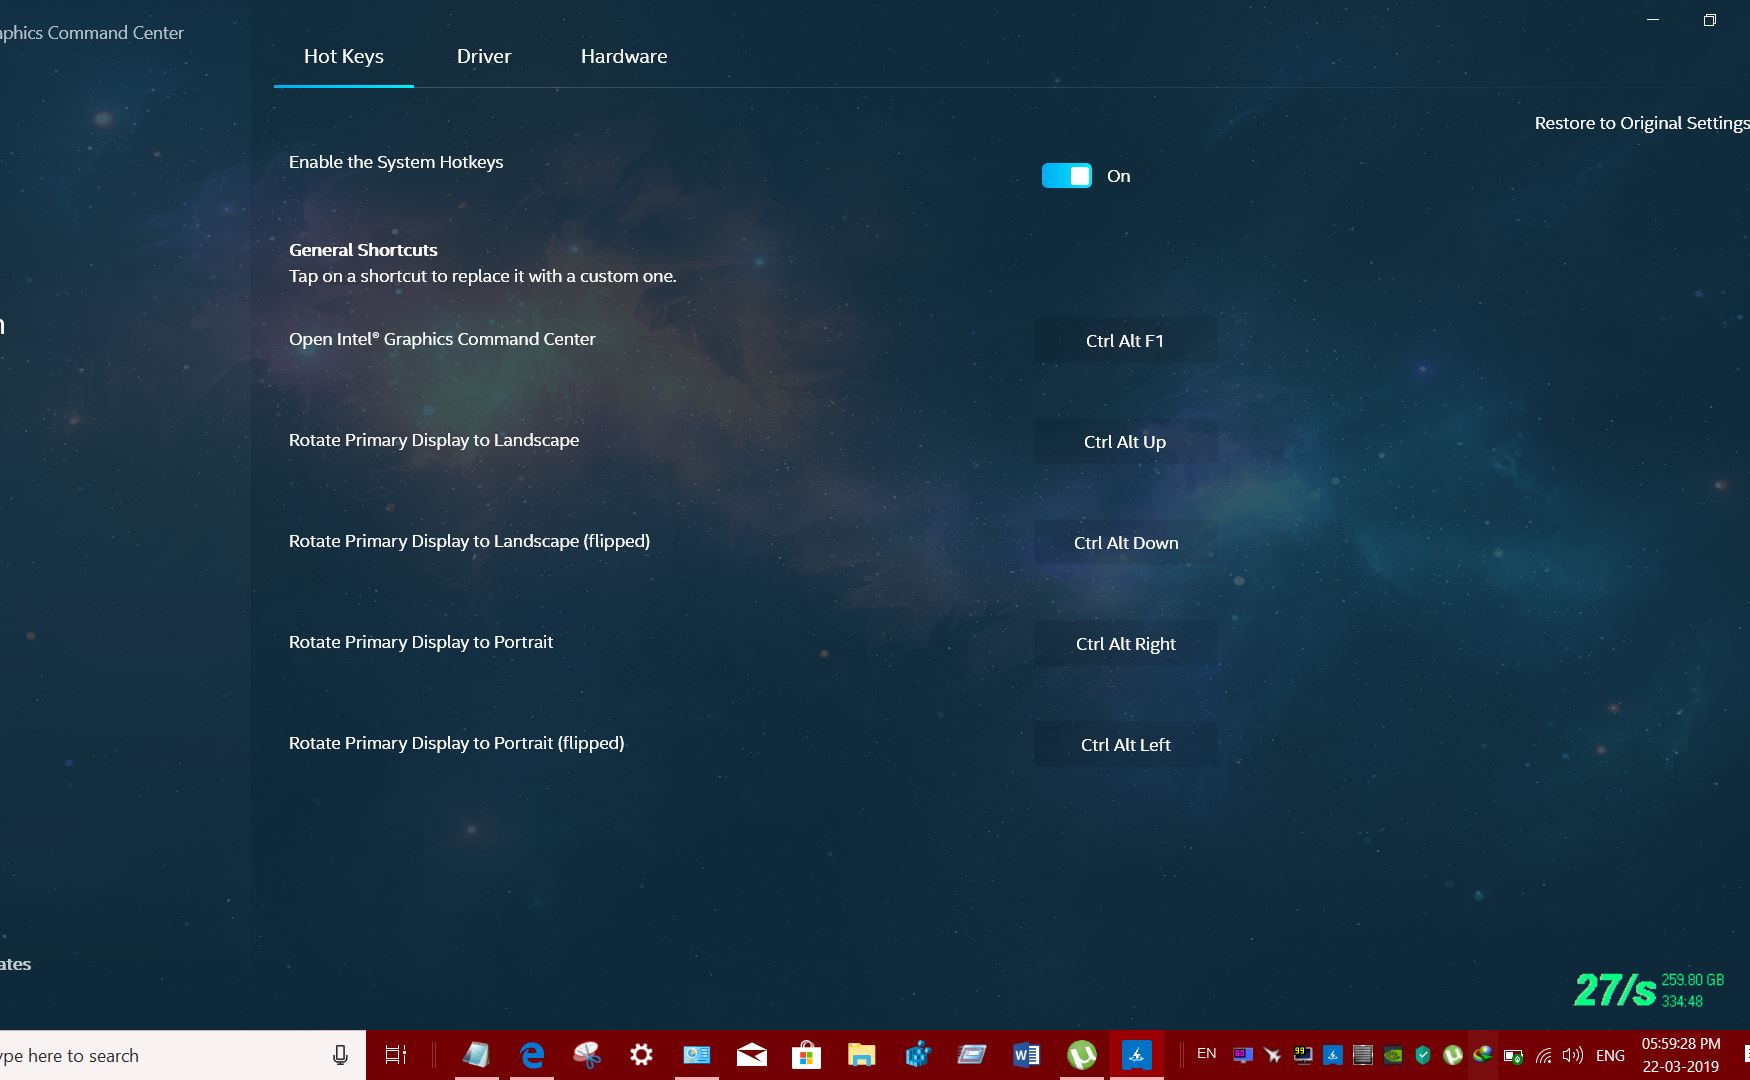Viewport: 1750px width, 1080px height.
Task: Switch to the Driver tab
Action: tap(484, 56)
